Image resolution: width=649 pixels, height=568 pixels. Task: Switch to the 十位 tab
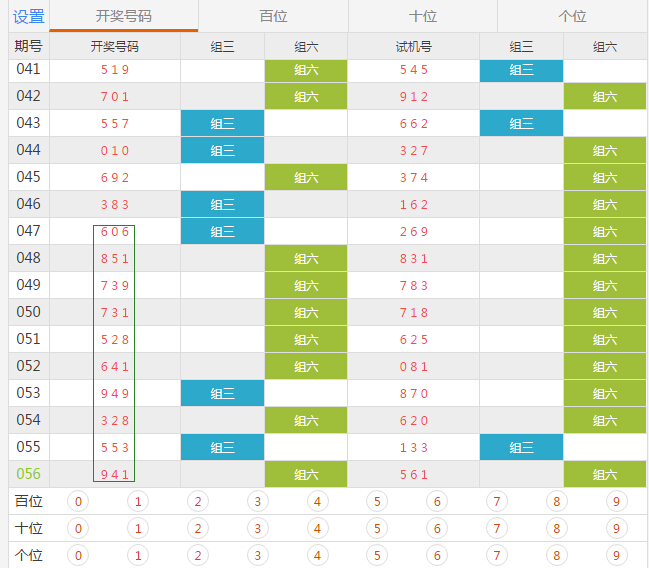[423, 16]
